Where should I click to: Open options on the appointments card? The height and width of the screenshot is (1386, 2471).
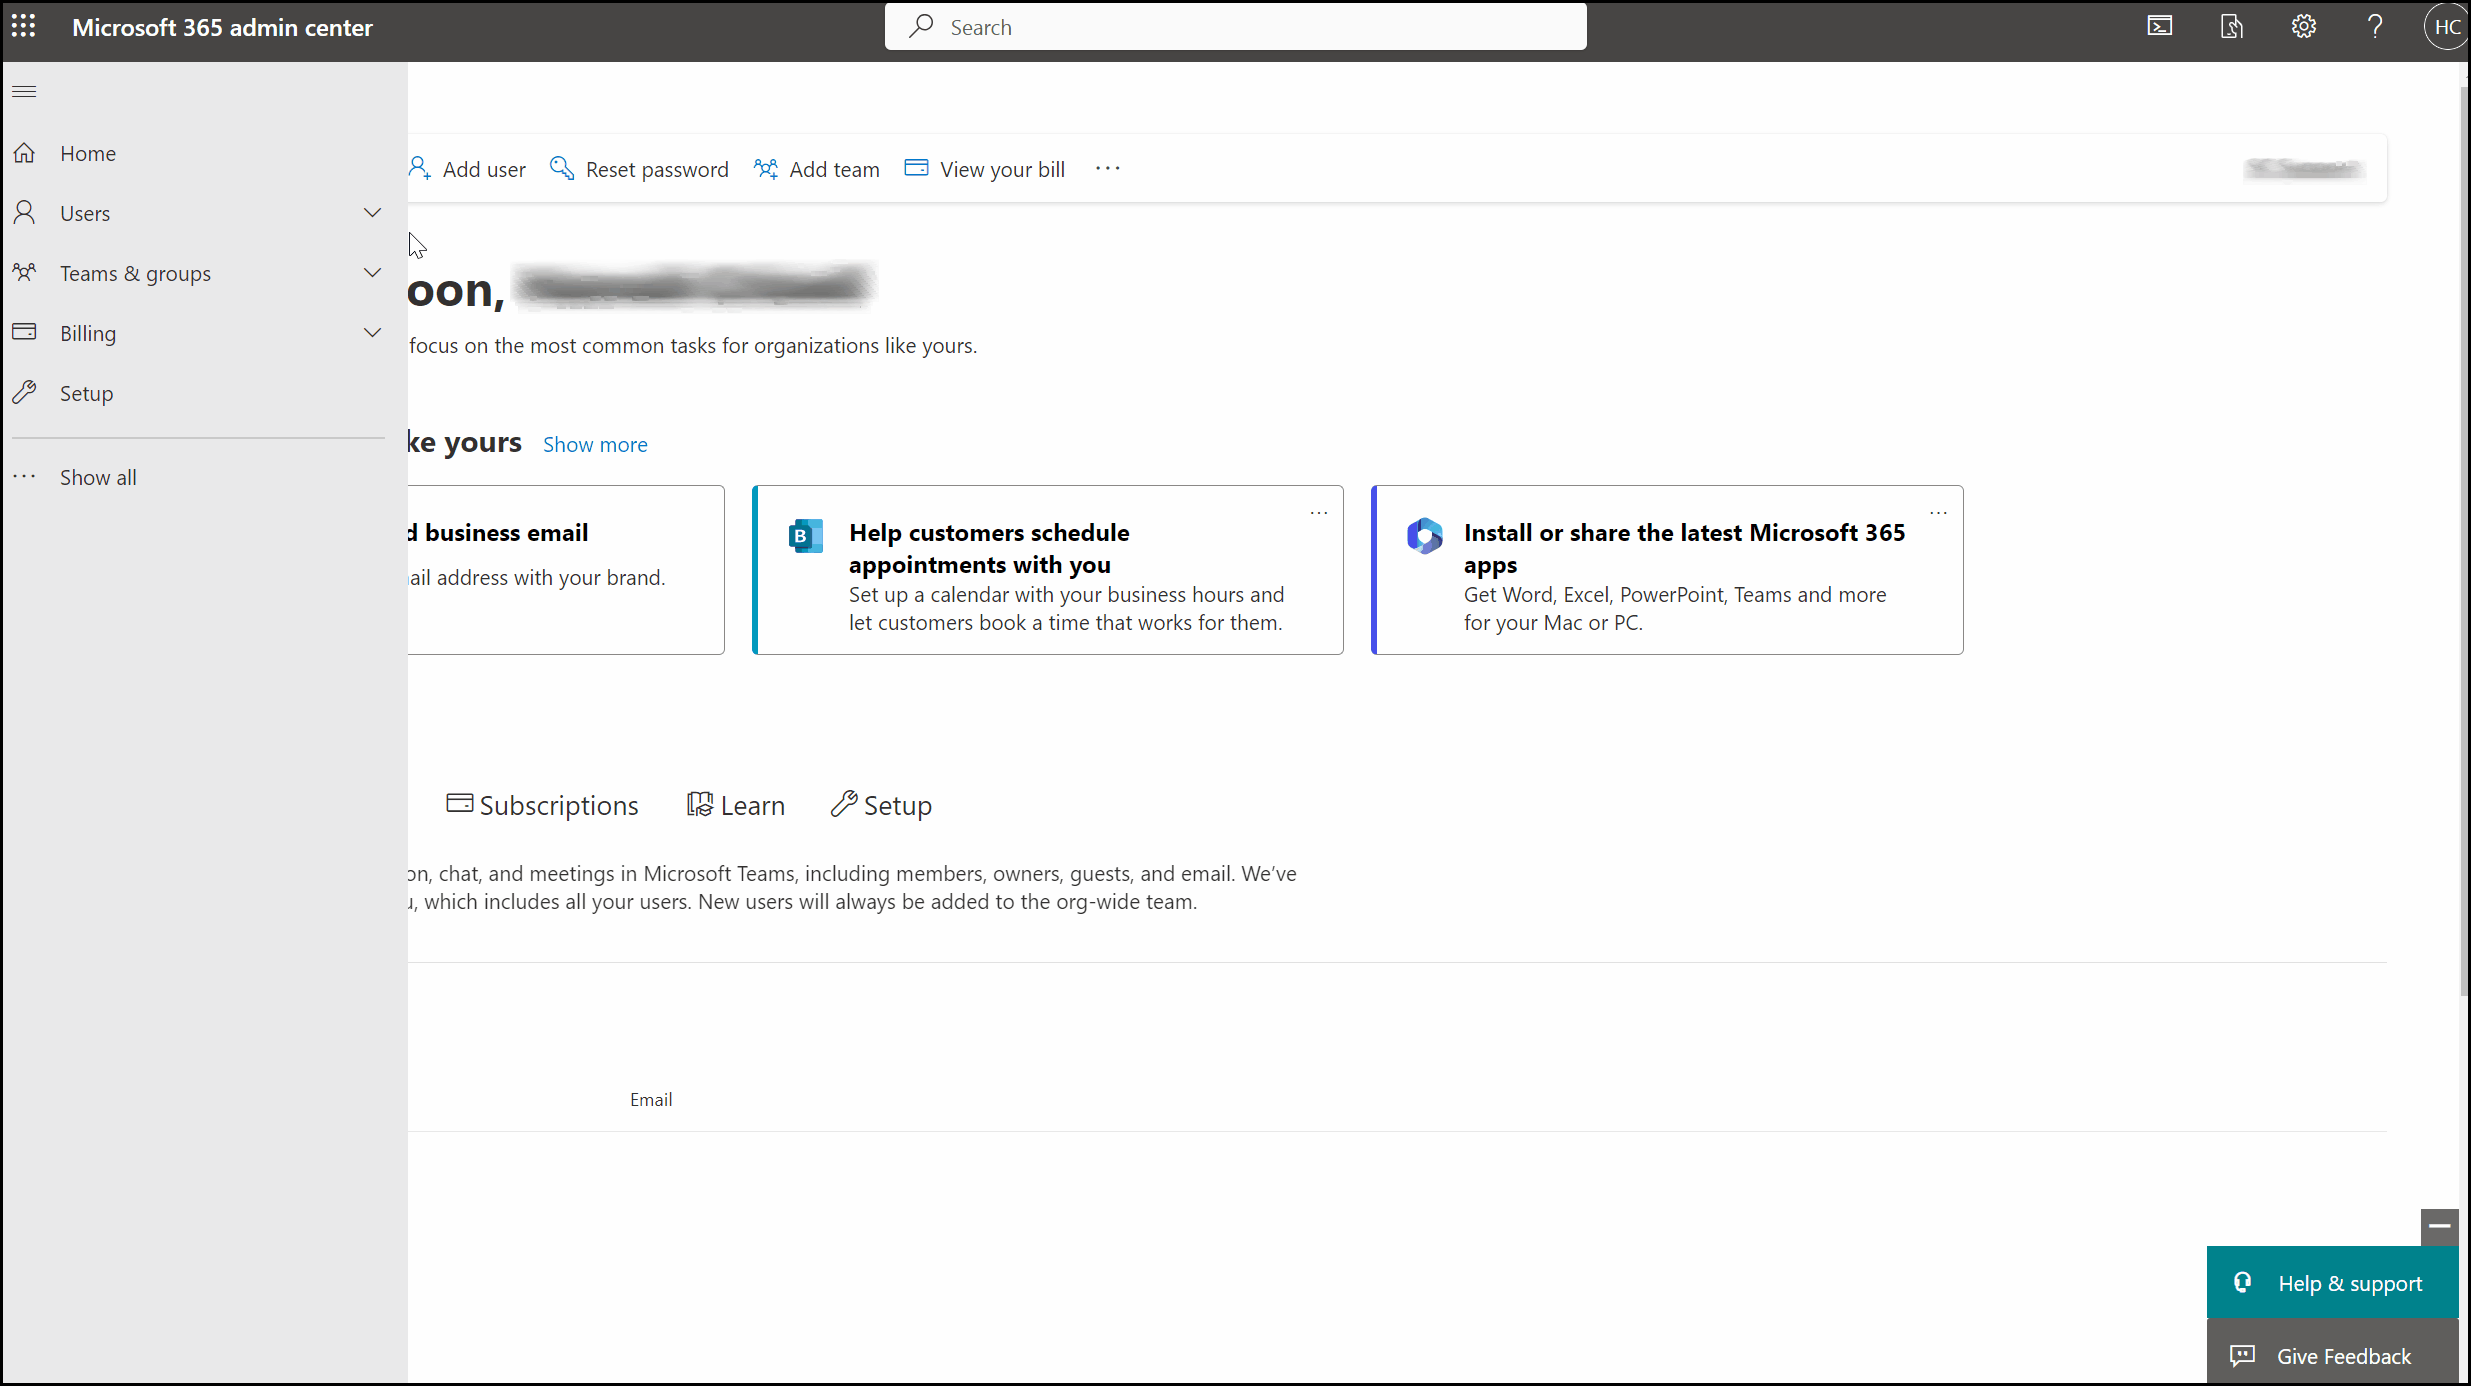point(1319,513)
